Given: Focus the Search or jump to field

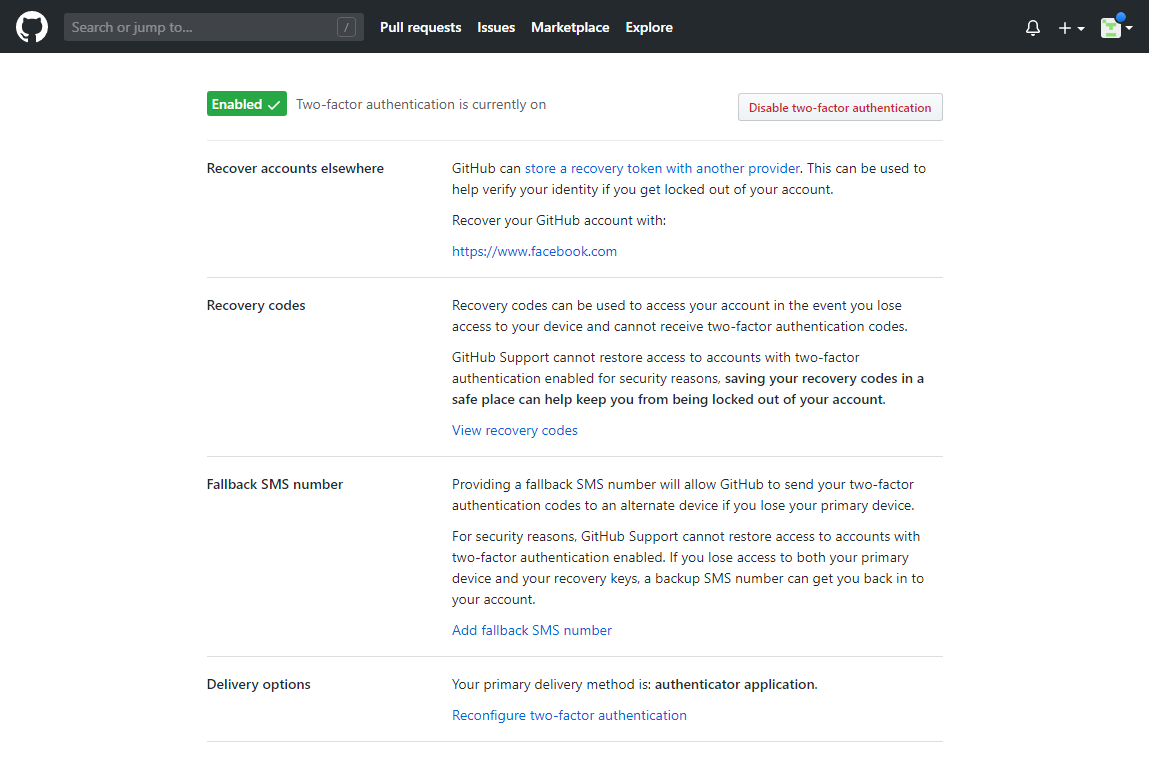Looking at the screenshot, I should pos(200,27).
